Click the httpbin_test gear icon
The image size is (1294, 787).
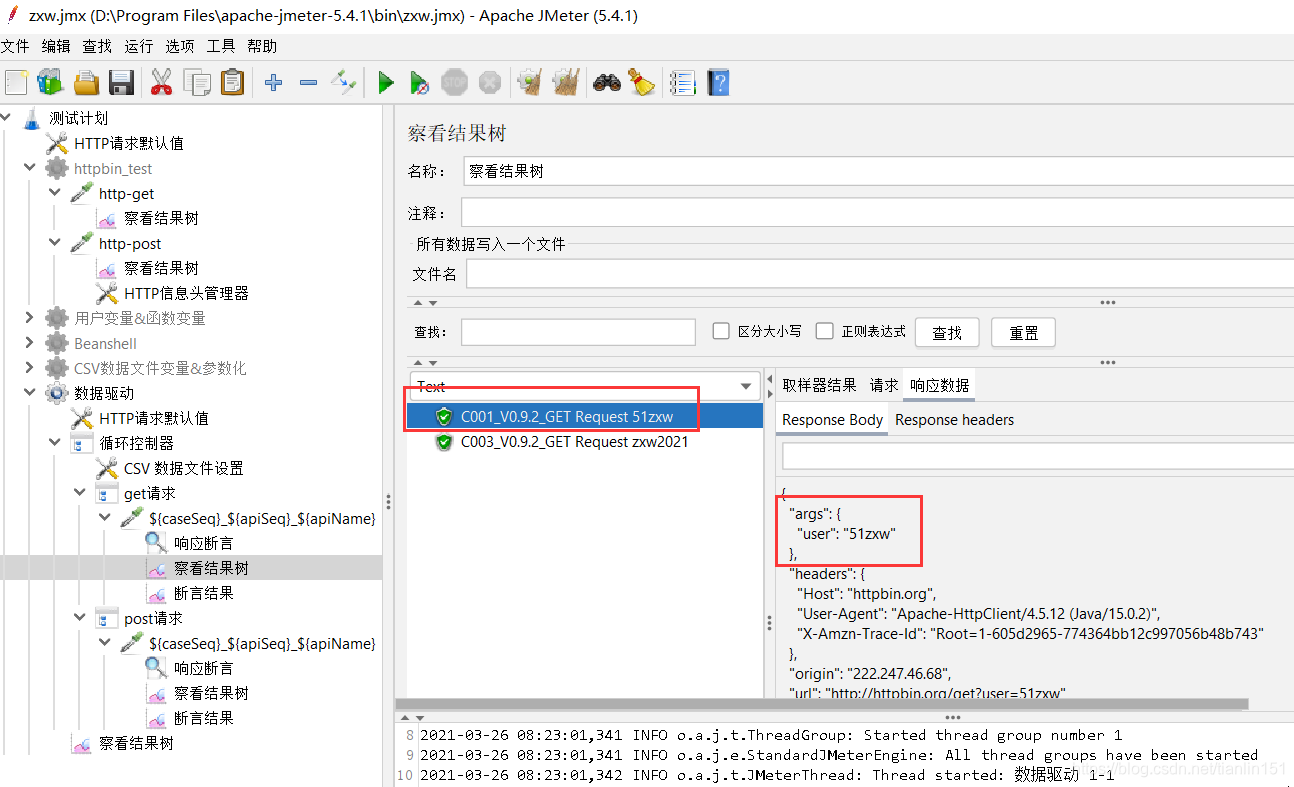pyautogui.click(x=57, y=168)
